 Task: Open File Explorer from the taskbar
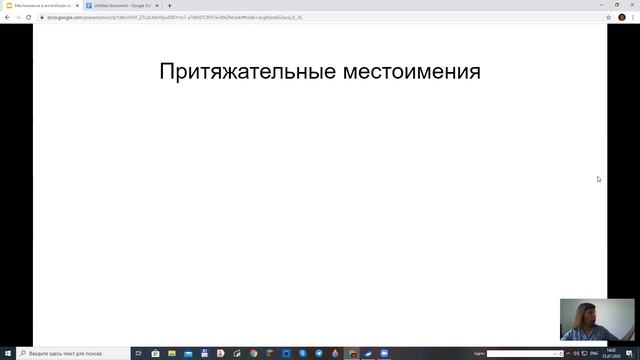pos(172,353)
